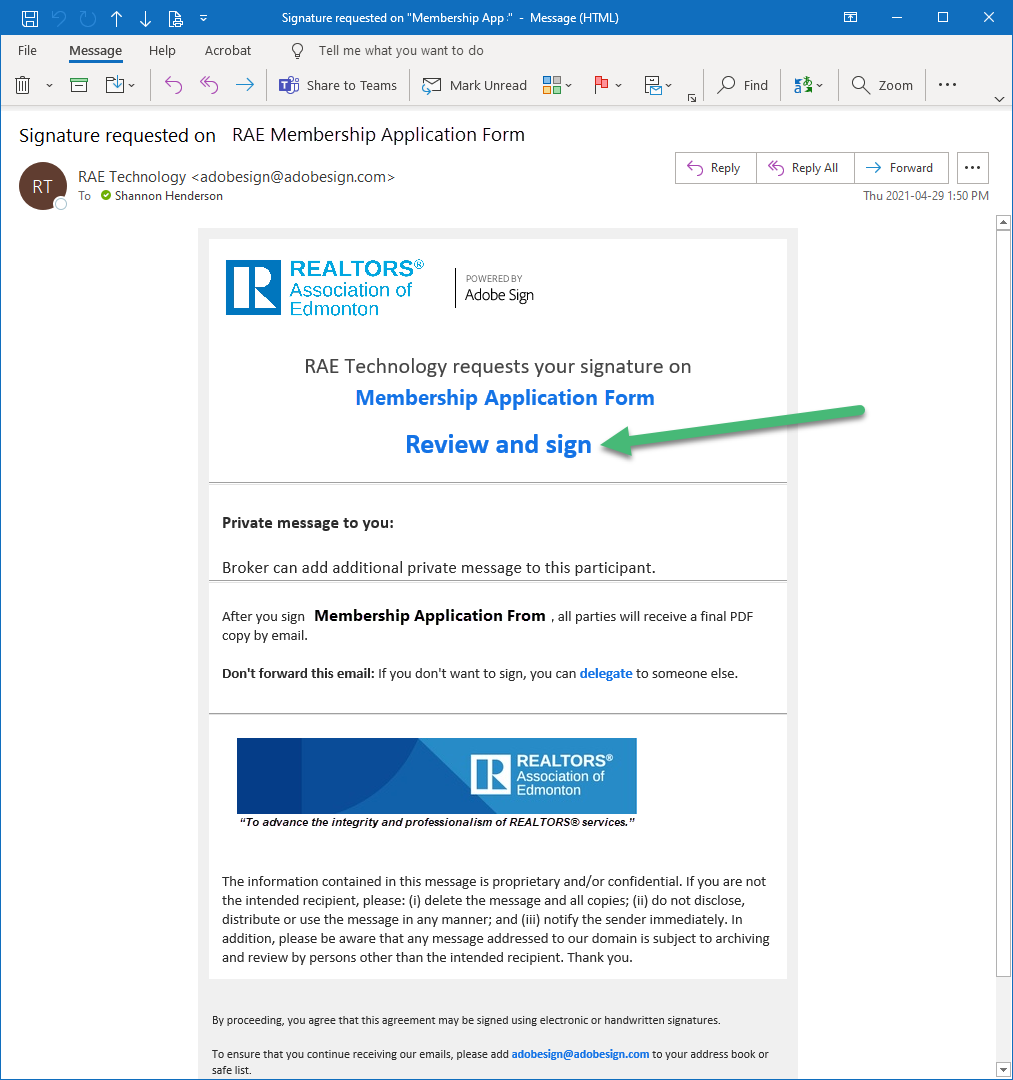Open the Categorize color squares icon
The height and width of the screenshot is (1080, 1013).
click(x=552, y=85)
